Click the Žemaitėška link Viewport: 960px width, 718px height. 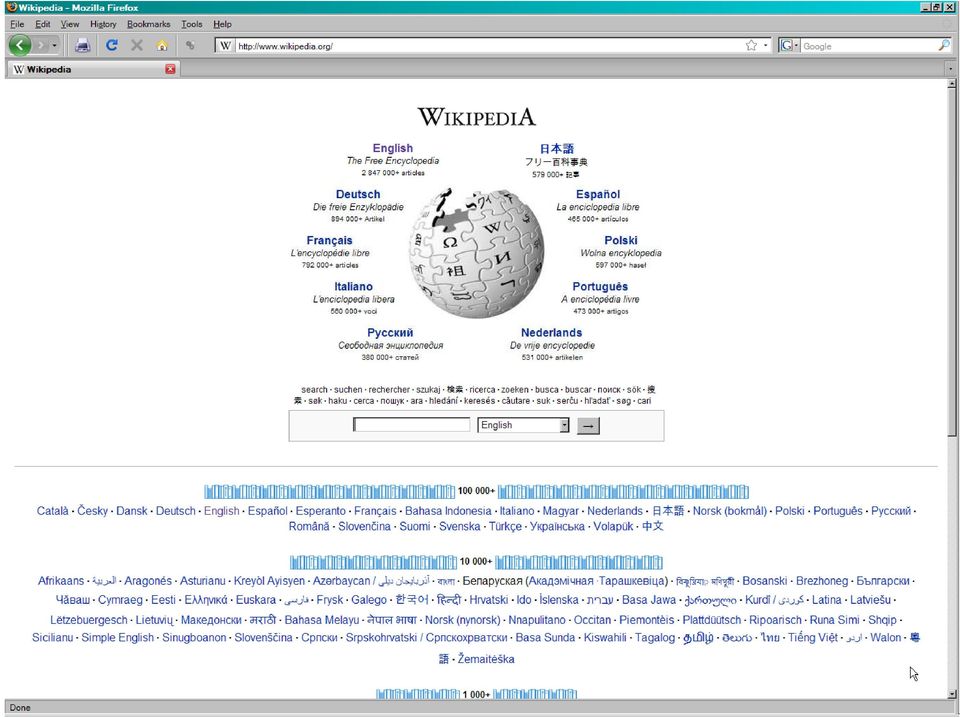(x=486, y=659)
